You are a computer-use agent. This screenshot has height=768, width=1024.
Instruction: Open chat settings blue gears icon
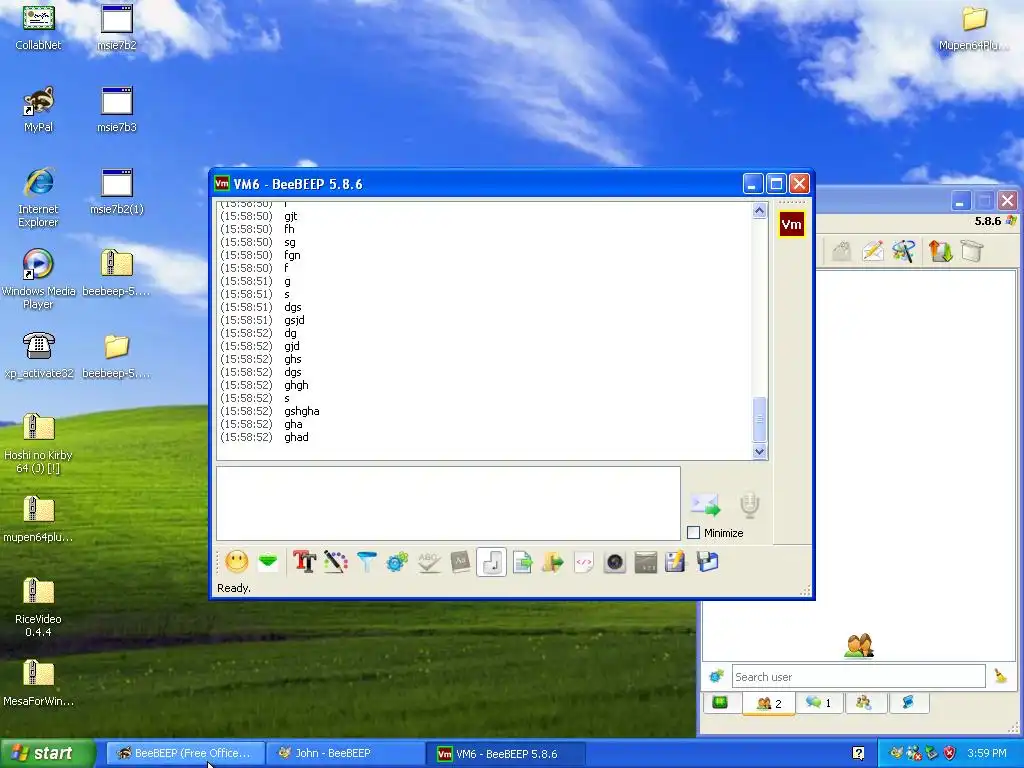[x=397, y=562]
